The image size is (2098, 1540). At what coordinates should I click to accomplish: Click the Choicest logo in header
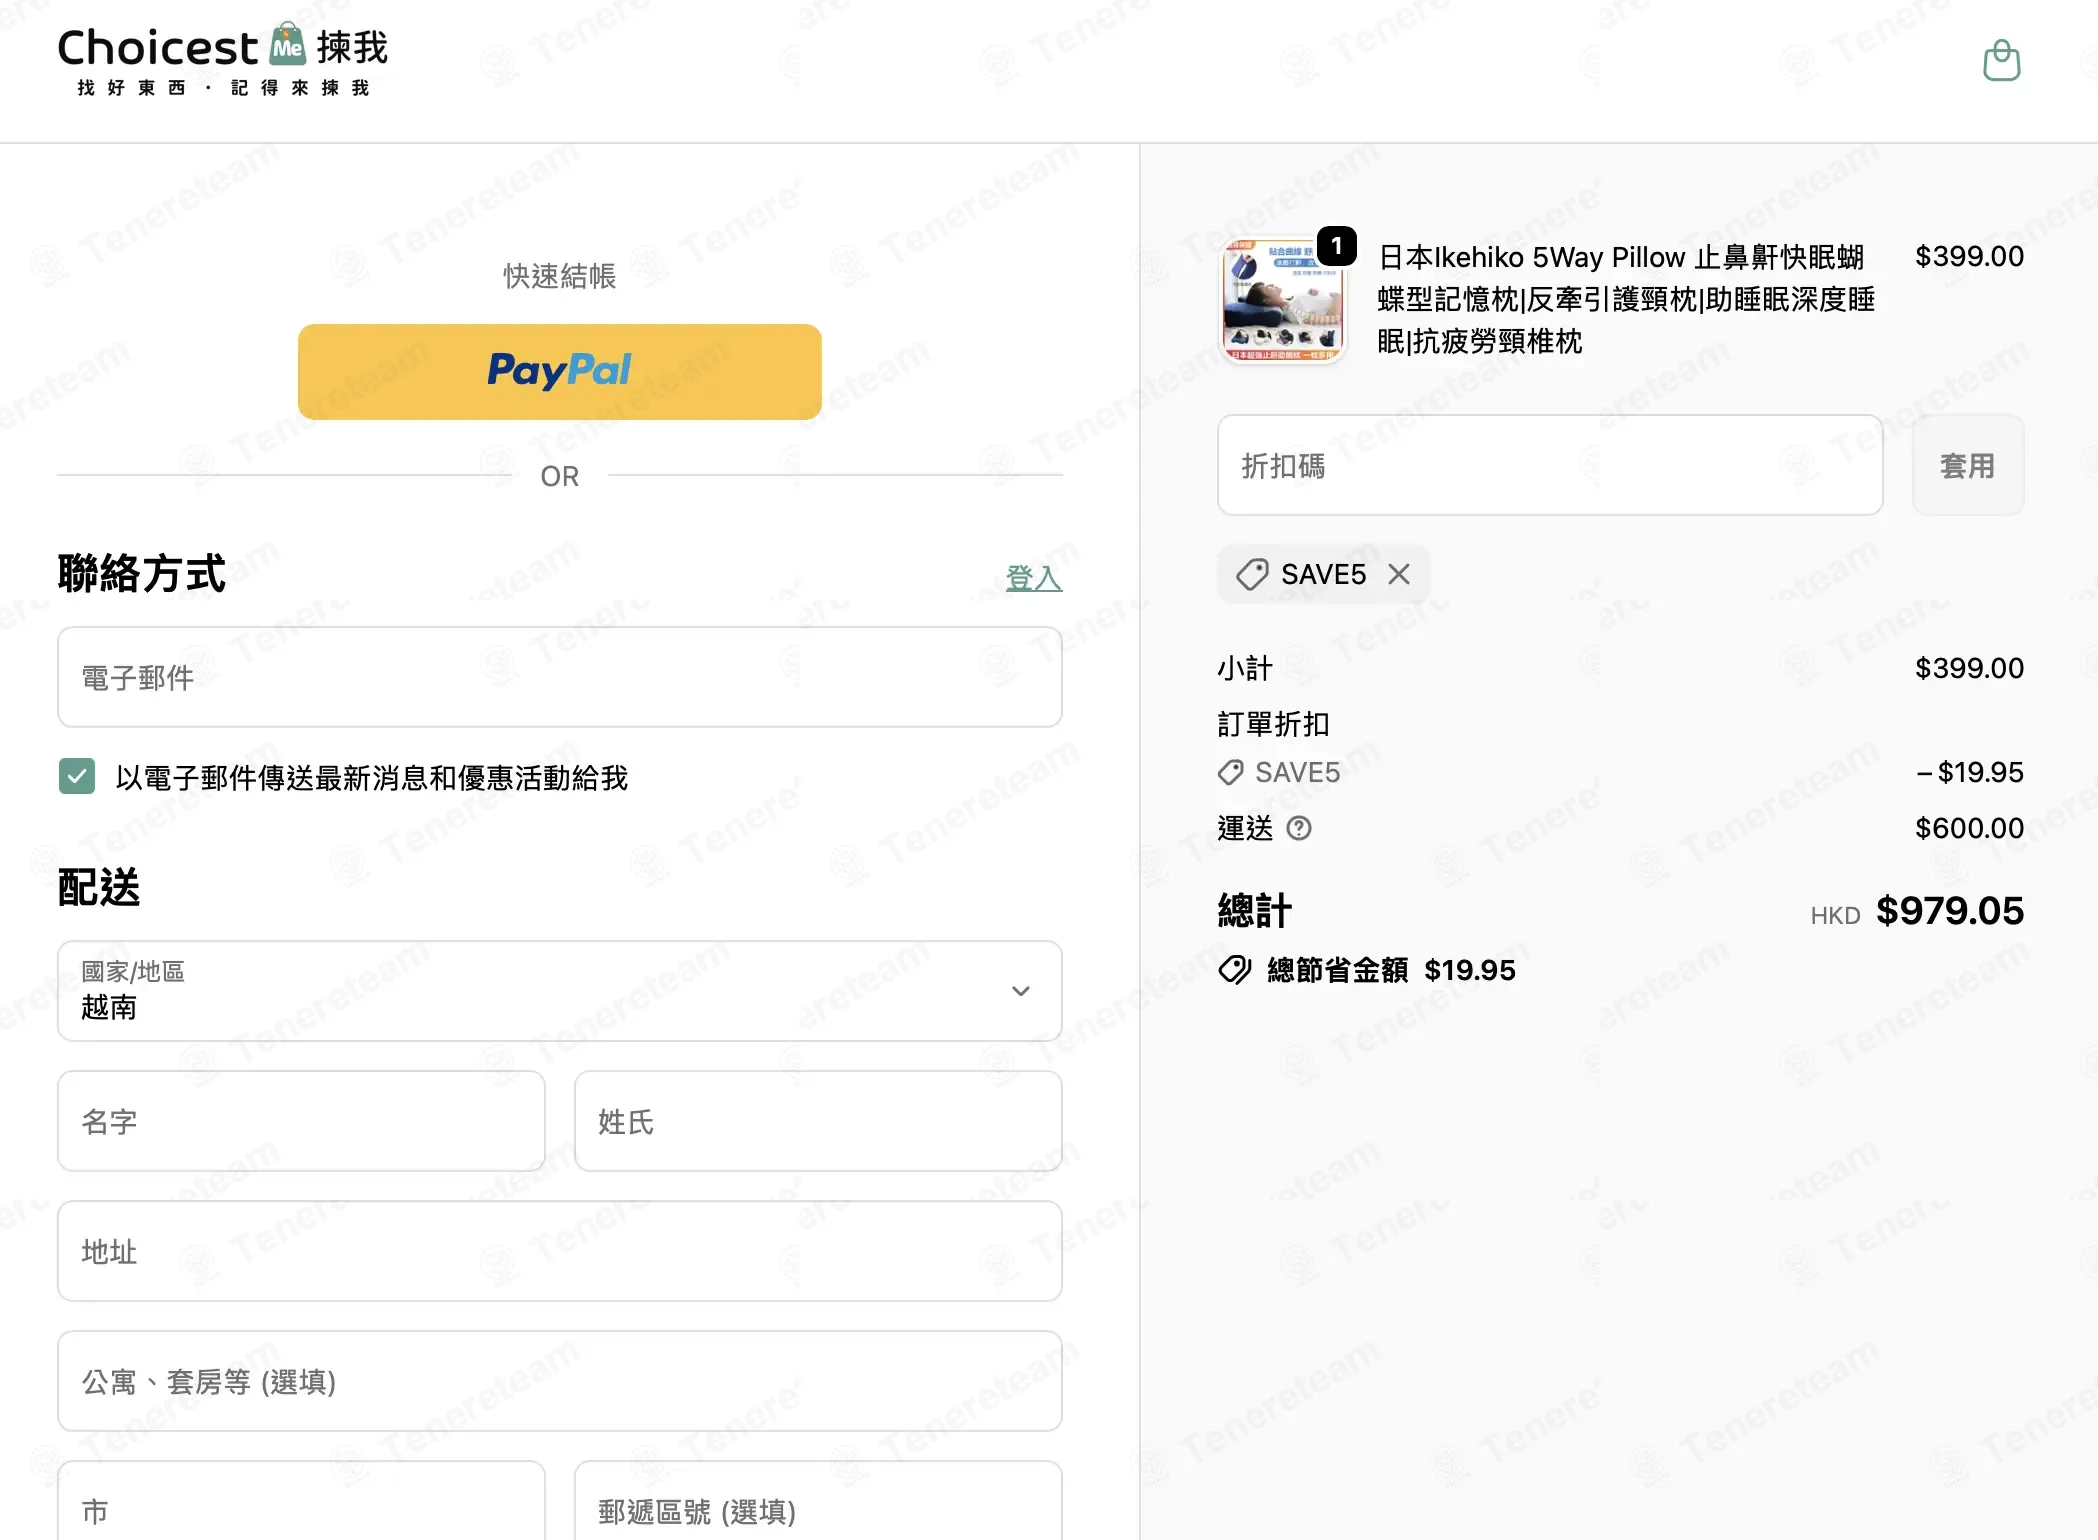click(222, 61)
